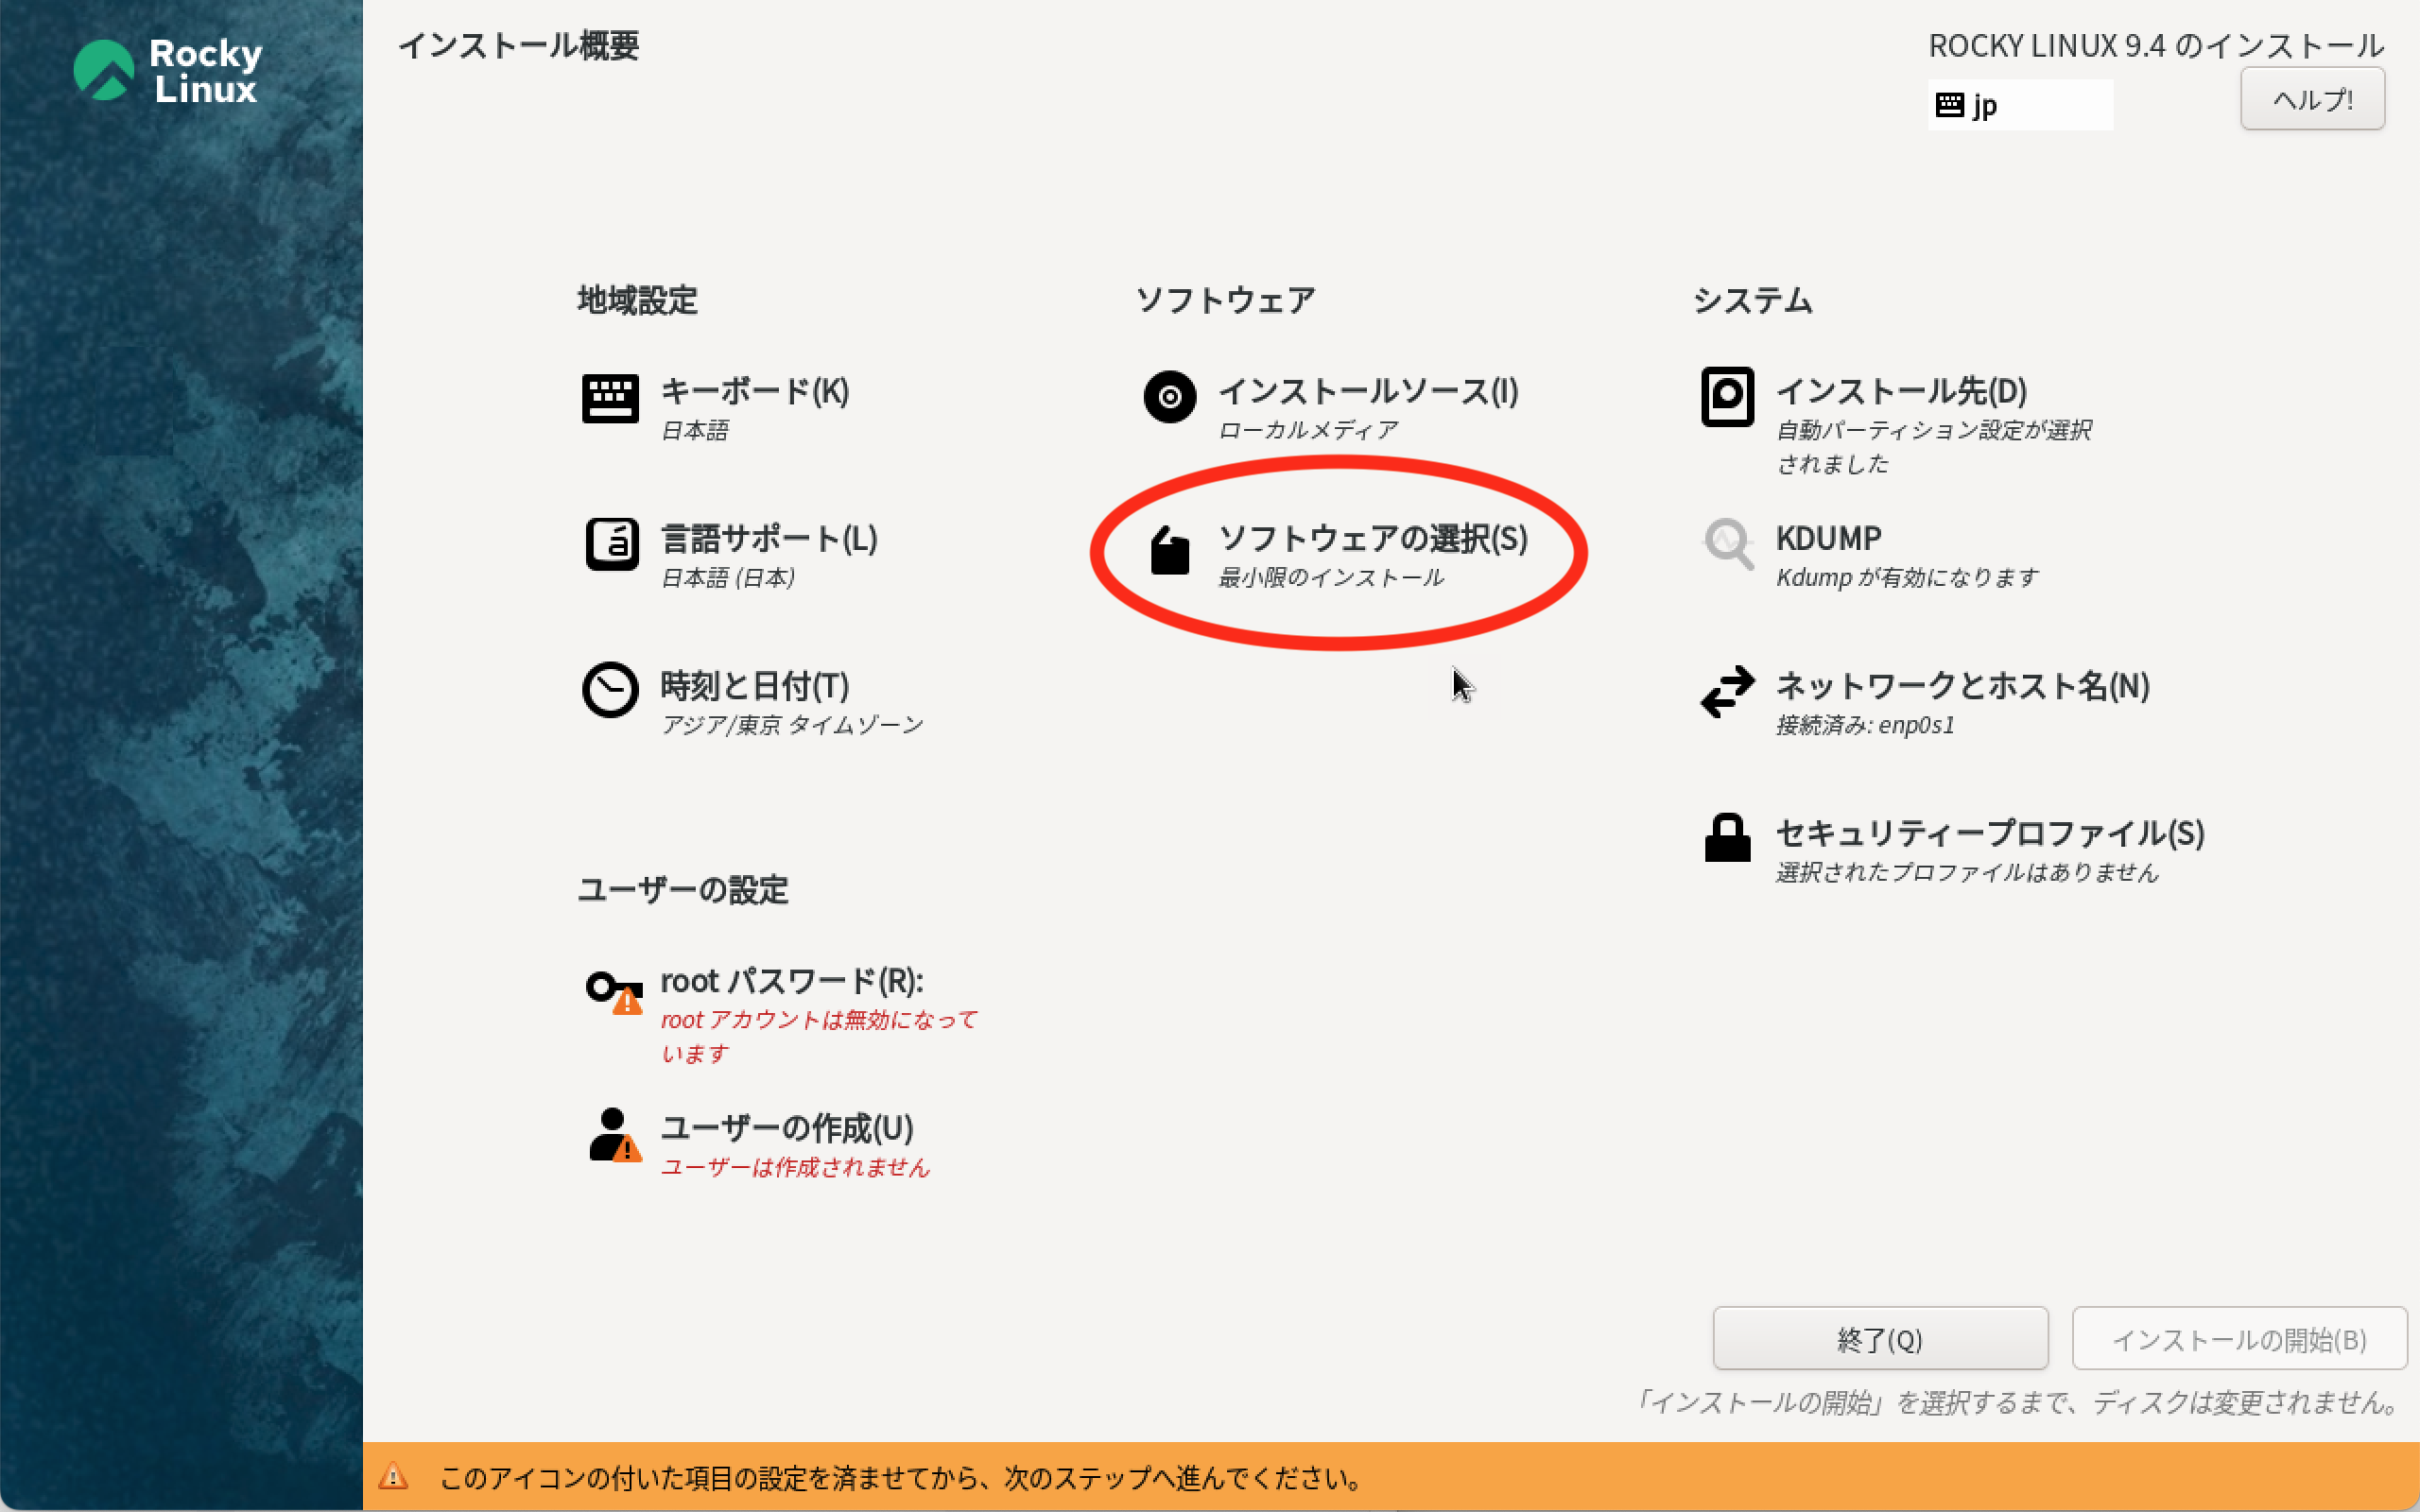Image resolution: width=2420 pixels, height=1512 pixels.
Task: Open インストールソース(I) settings
Action: (x=1368, y=391)
